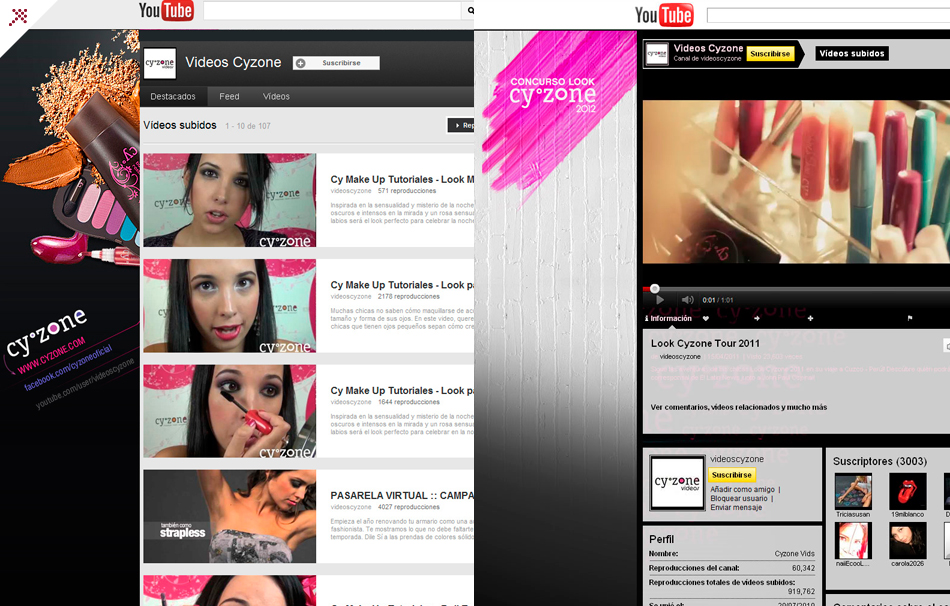Select the Información tab below the player
950x606 pixels.
pyautogui.click(x=668, y=319)
